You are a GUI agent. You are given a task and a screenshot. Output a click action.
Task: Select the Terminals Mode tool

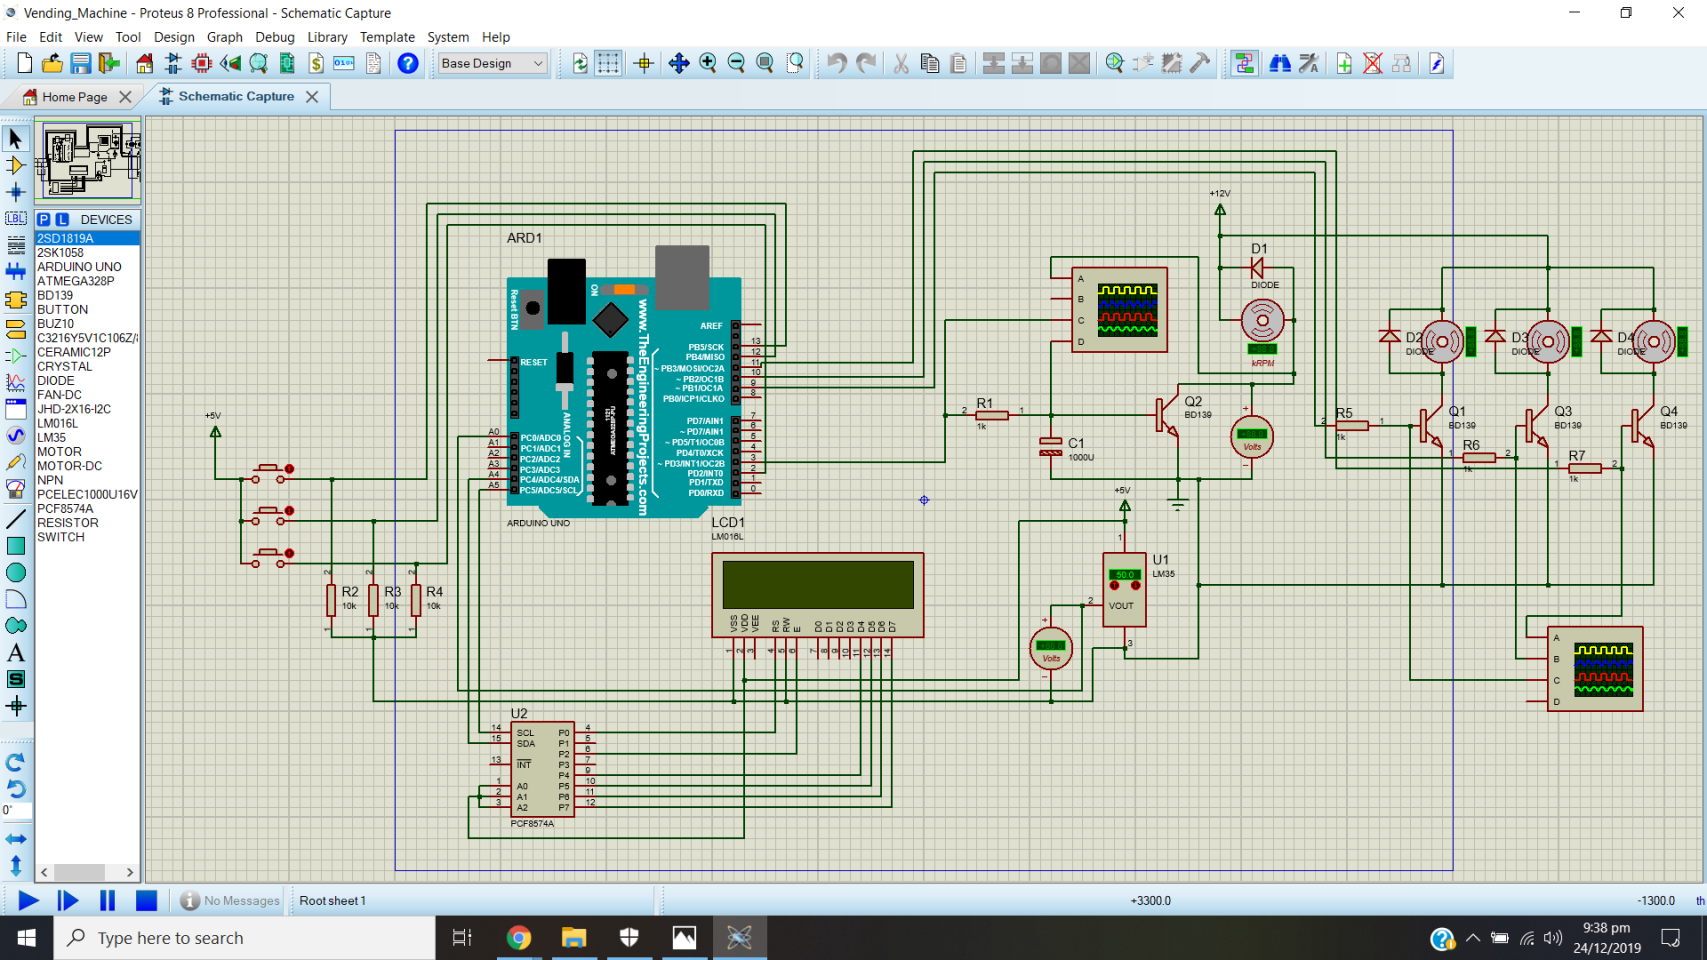(16, 327)
